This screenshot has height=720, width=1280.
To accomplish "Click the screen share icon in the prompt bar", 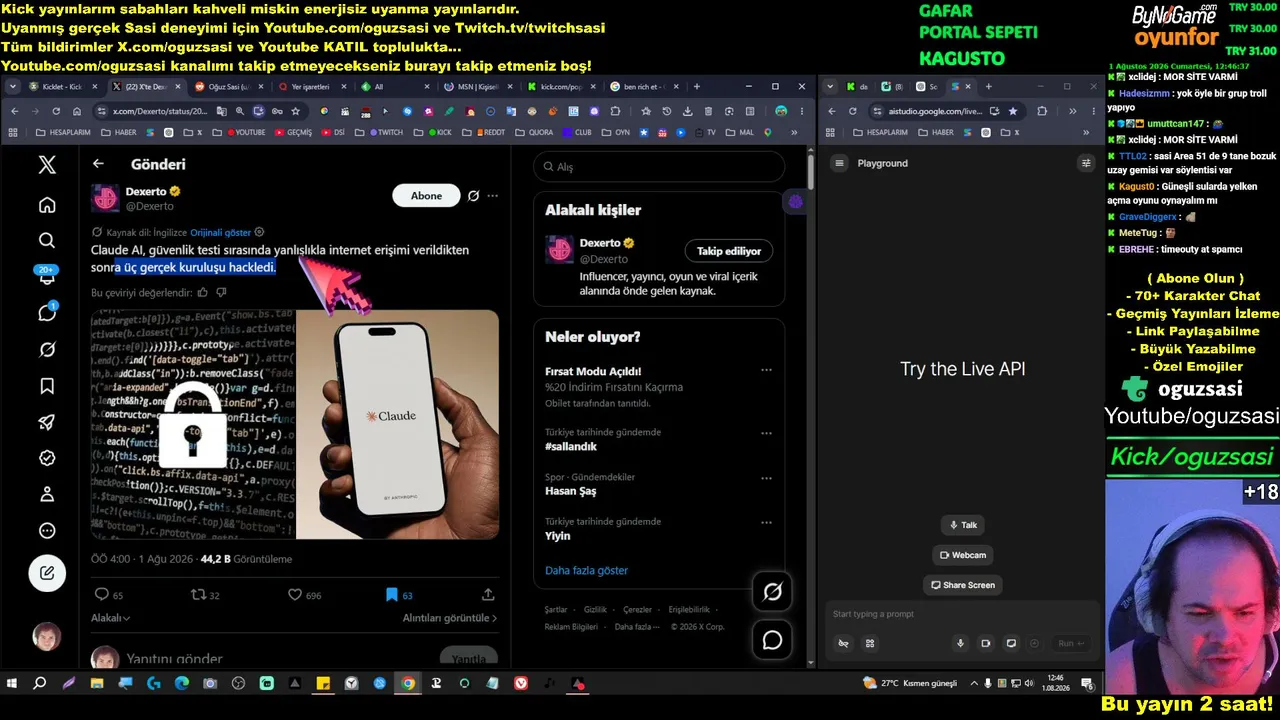I will 1011,643.
